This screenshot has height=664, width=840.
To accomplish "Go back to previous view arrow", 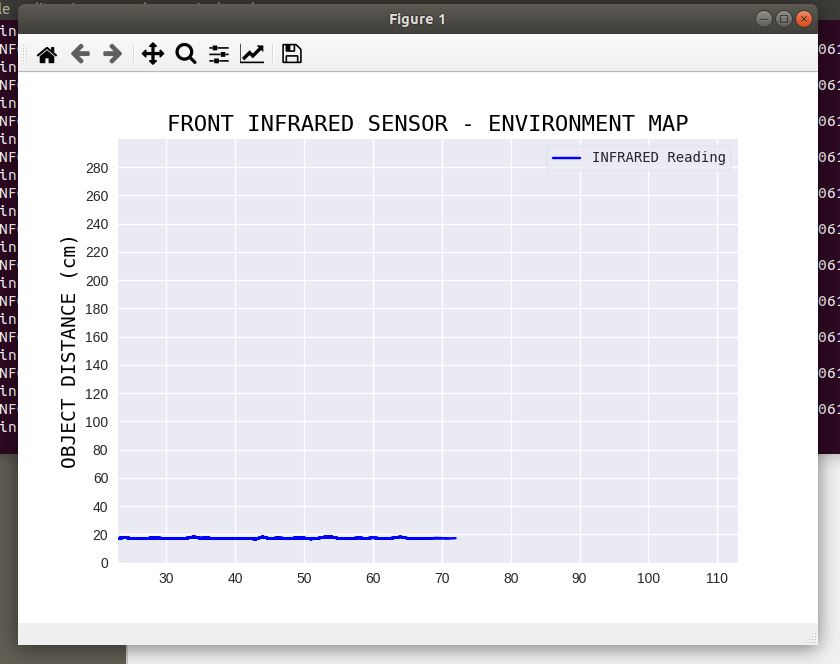I will click(80, 54).
